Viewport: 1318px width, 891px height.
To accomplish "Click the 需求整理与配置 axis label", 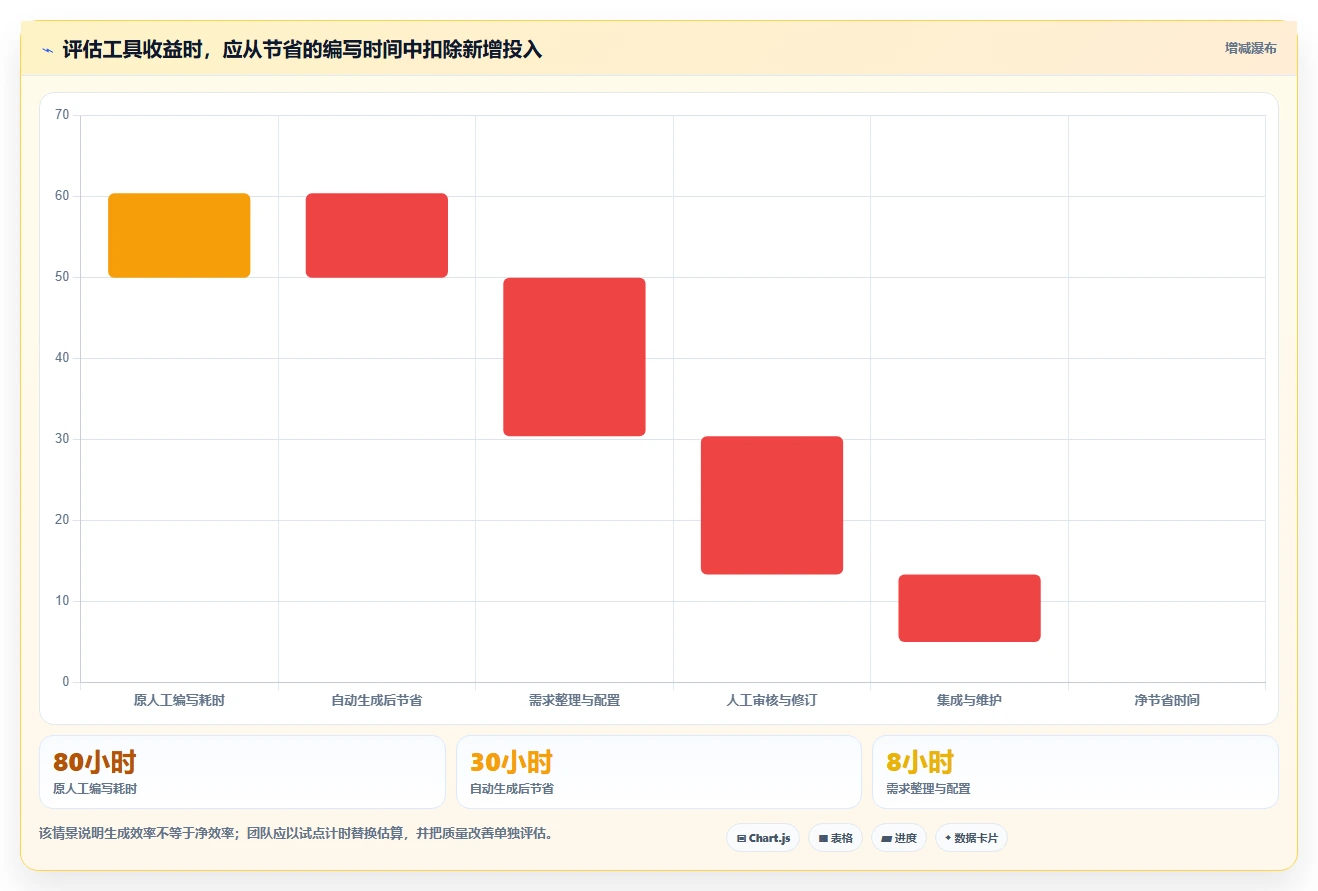I will click(x=574, y=700).
